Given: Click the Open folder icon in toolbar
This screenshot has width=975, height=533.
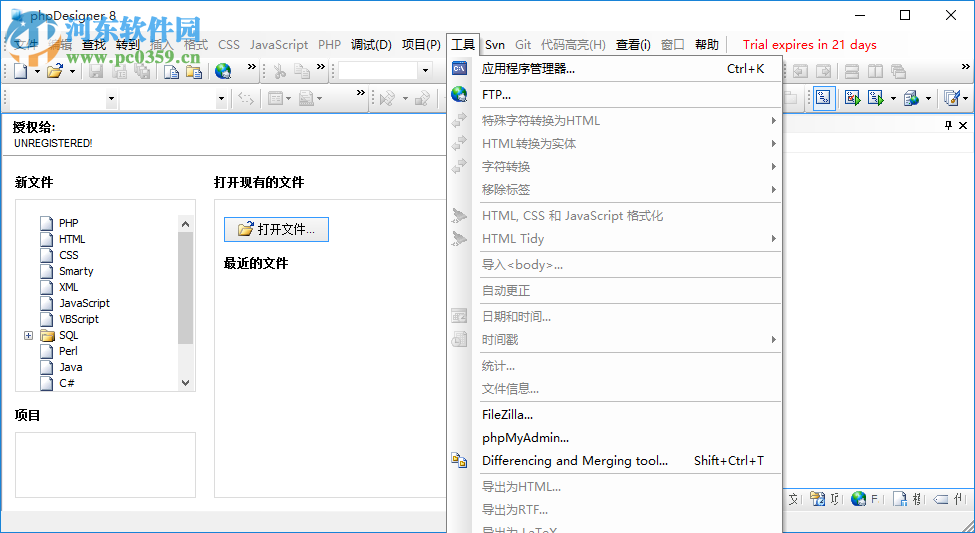Looking at the screenshot, I should tap(55, 72).
